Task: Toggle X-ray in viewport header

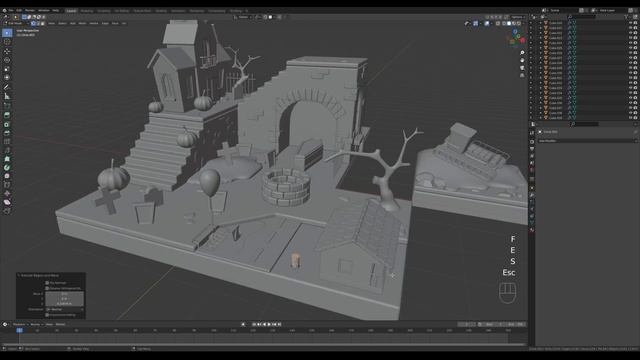Action: point(498,24)
